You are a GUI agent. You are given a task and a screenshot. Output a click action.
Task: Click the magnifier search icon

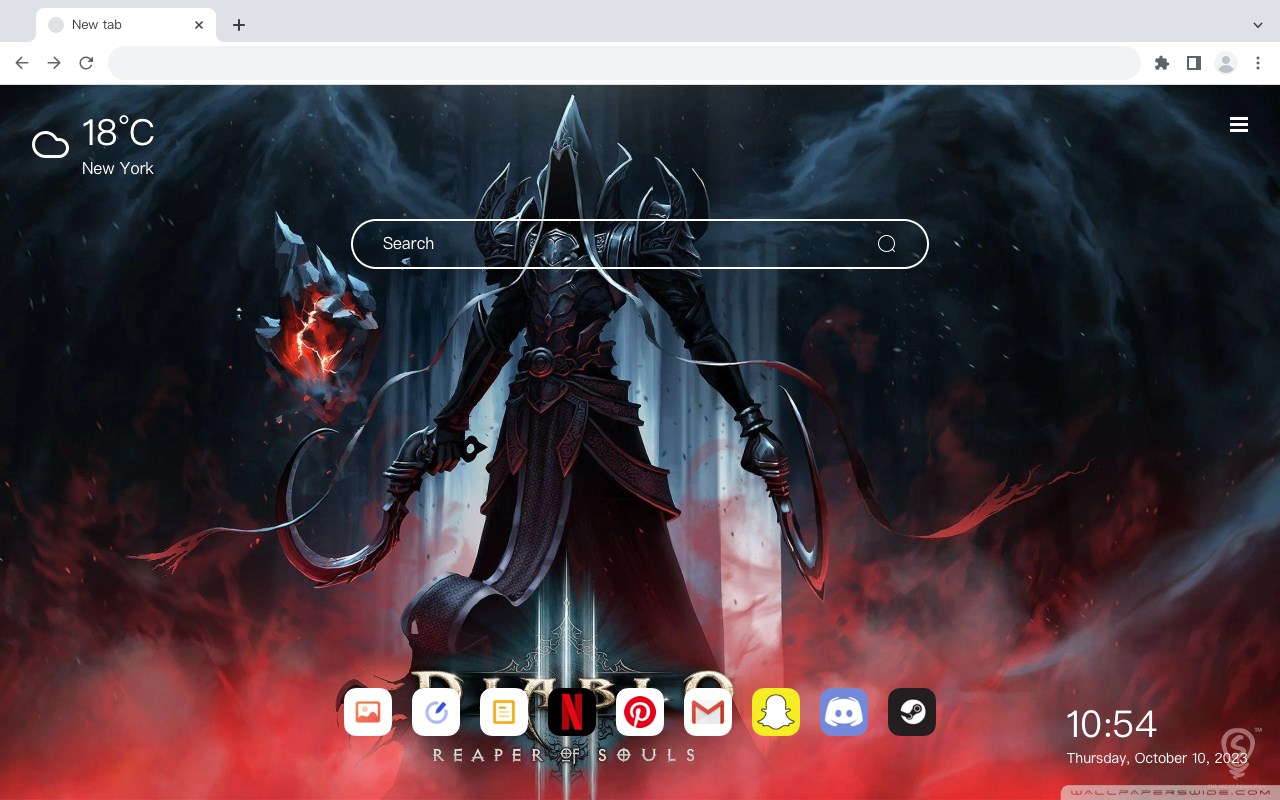click(x=886, y=244)
